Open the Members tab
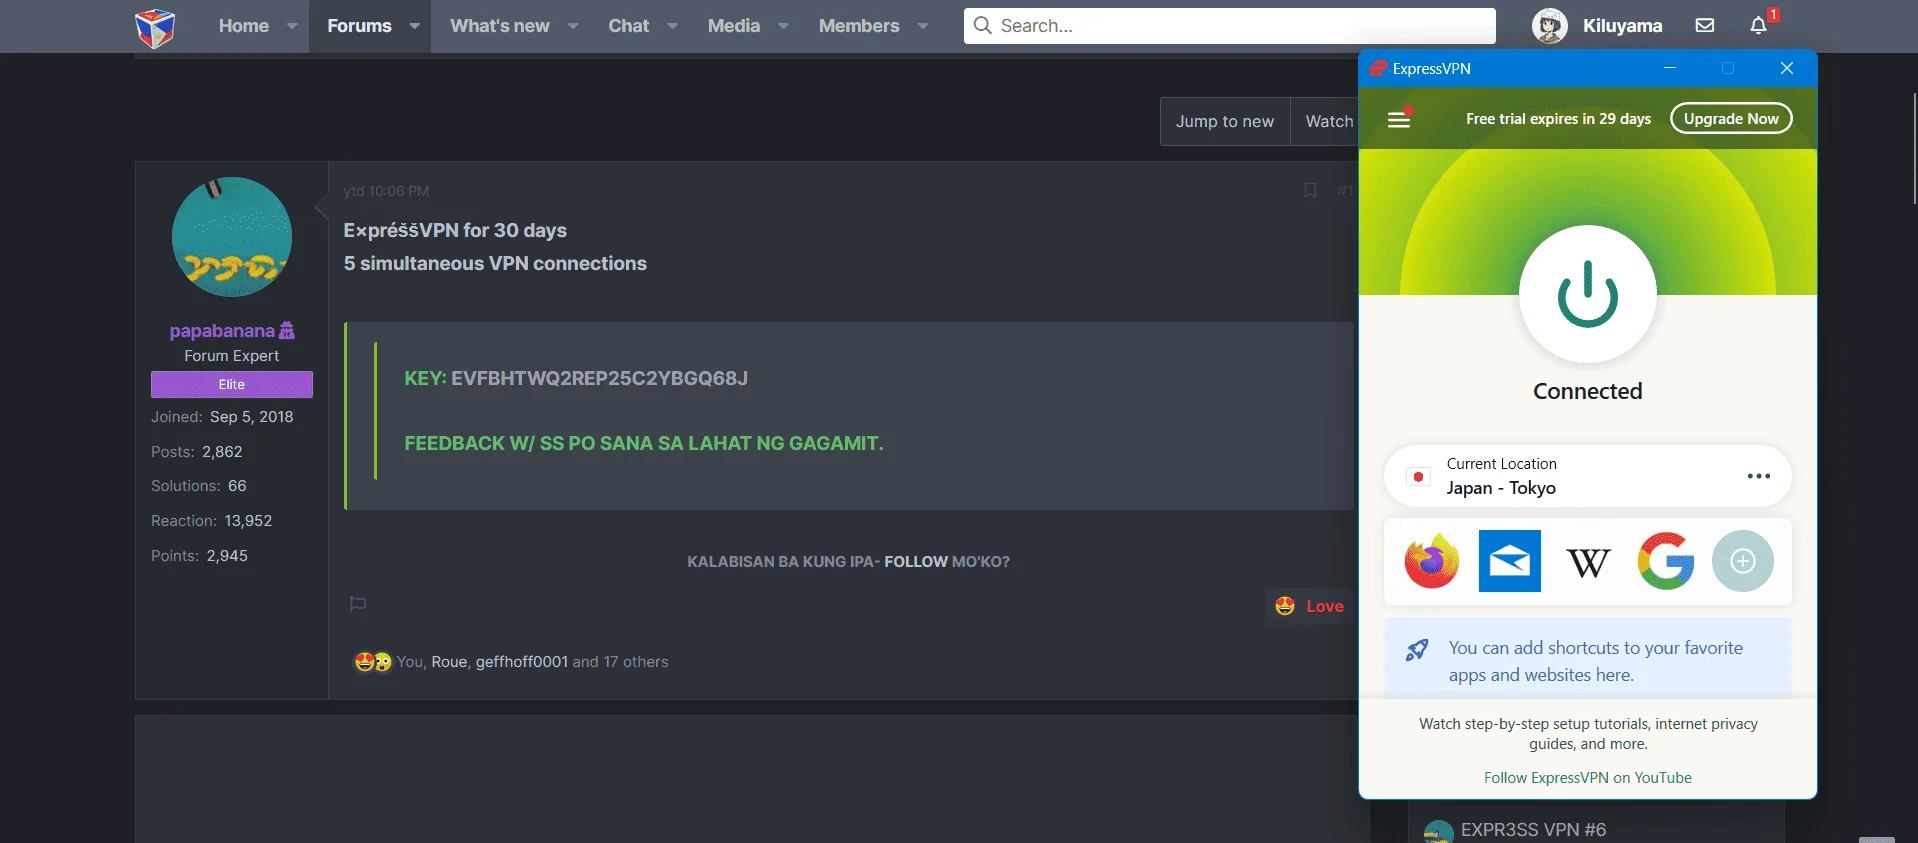The width and height of the screenshot is (1918, 843). (859, 26)
